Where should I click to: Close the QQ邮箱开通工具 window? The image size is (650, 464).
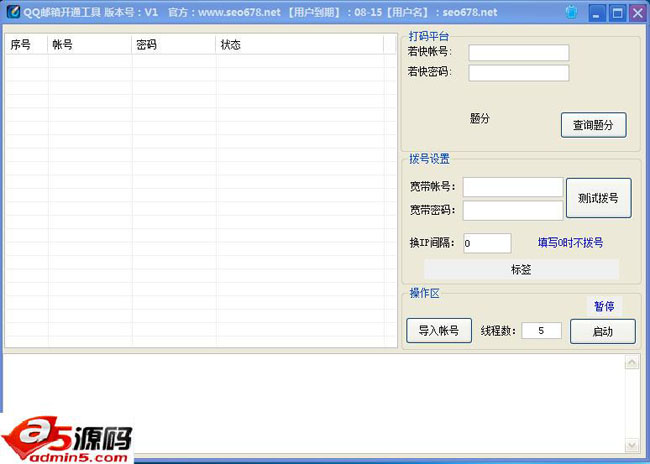[638, 13]
